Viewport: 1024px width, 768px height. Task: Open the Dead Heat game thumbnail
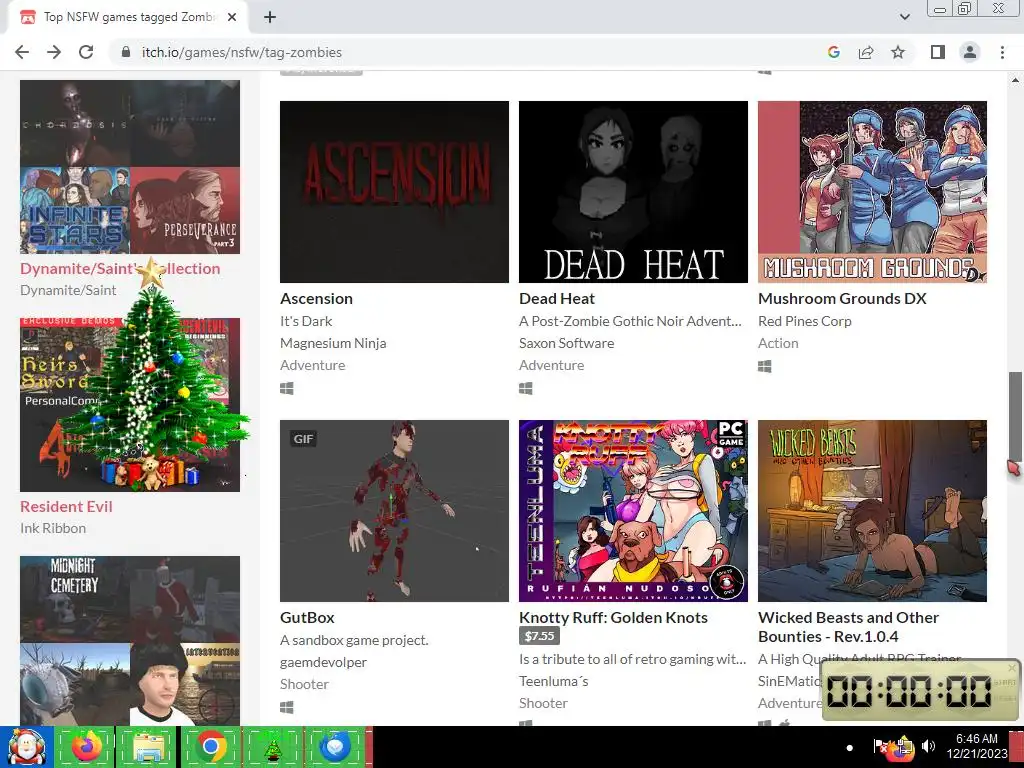pos(633,192)
